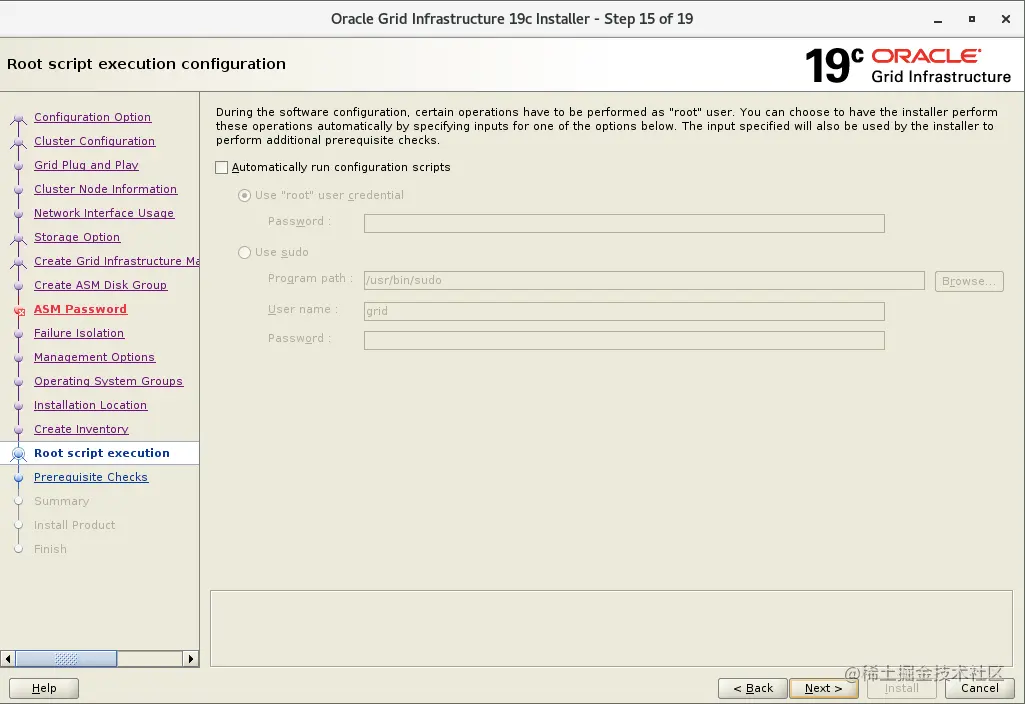Go to Operating System Groups
1025x704 pixels.
pyautogui.click(x=108, y=381)
